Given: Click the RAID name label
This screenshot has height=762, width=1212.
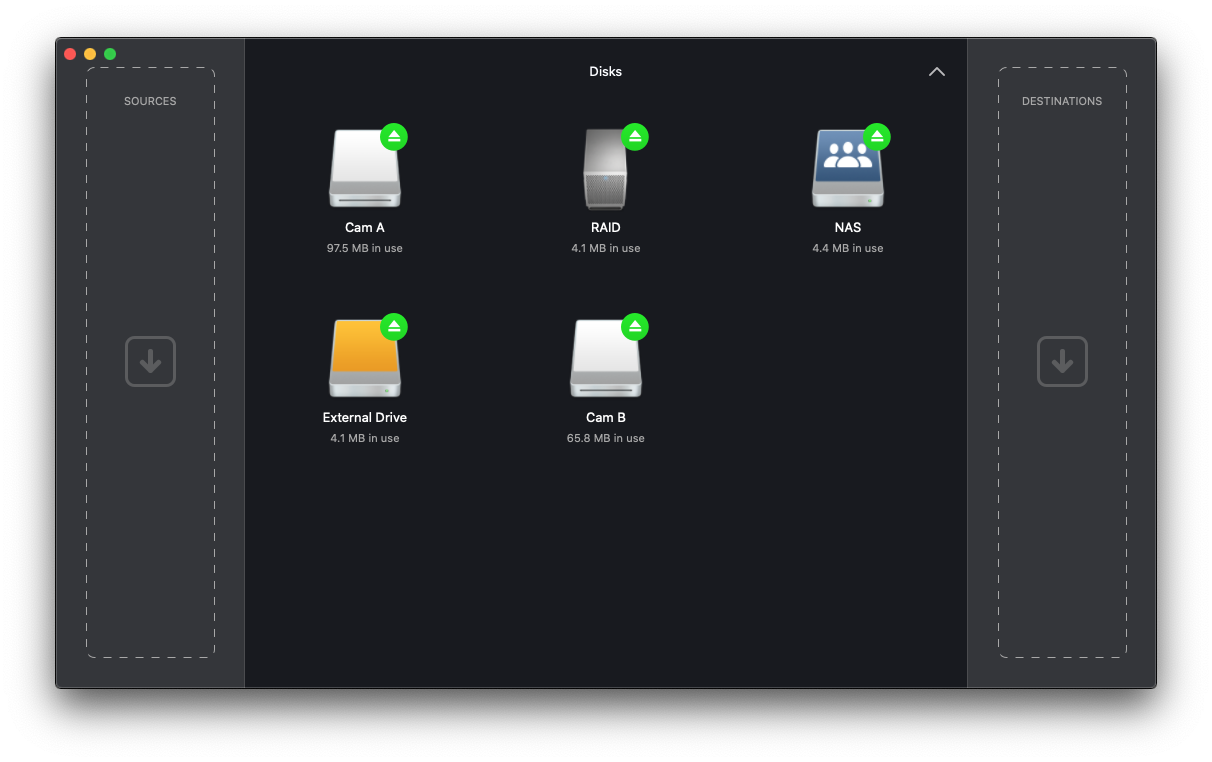Looking at the screenshot, I should tap(606, 228).
